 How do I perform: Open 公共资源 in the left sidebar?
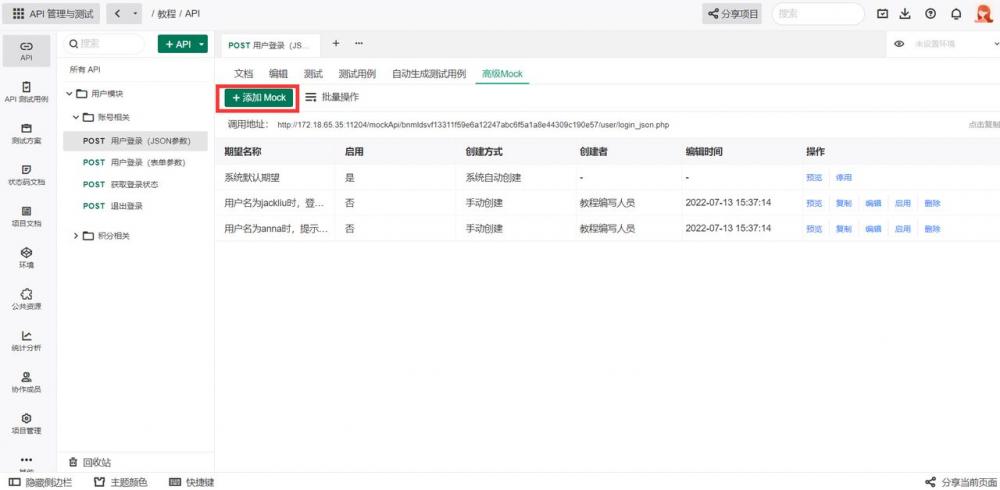pos(27,298)
